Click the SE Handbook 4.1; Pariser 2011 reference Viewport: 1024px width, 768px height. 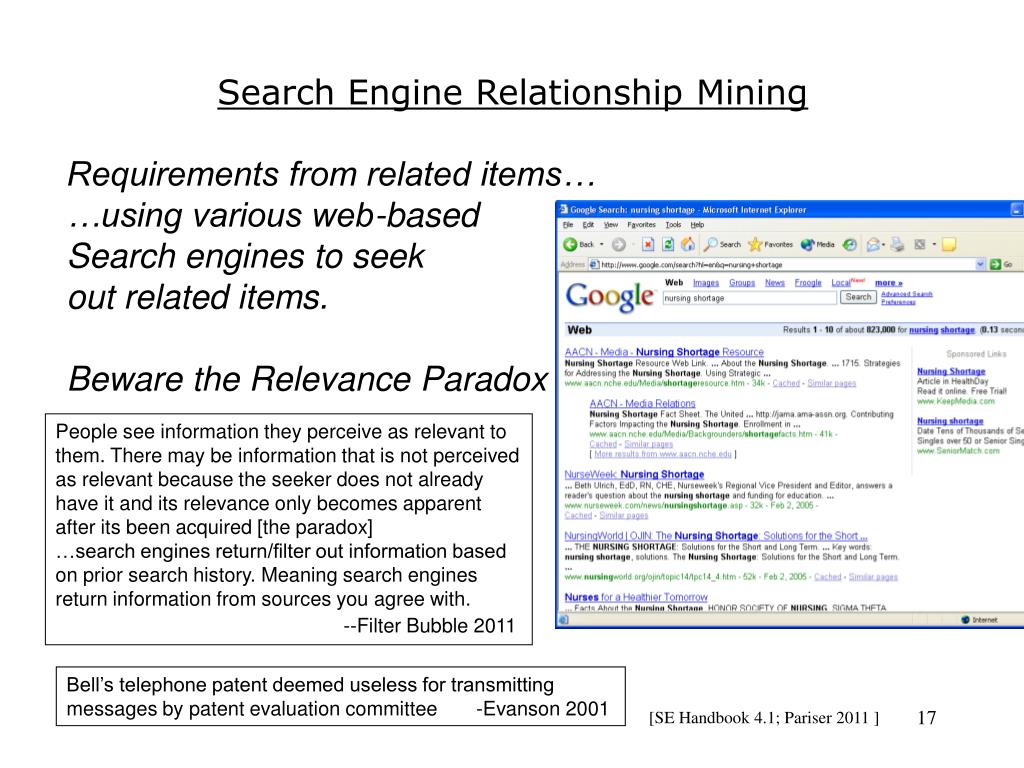(764, 718)
